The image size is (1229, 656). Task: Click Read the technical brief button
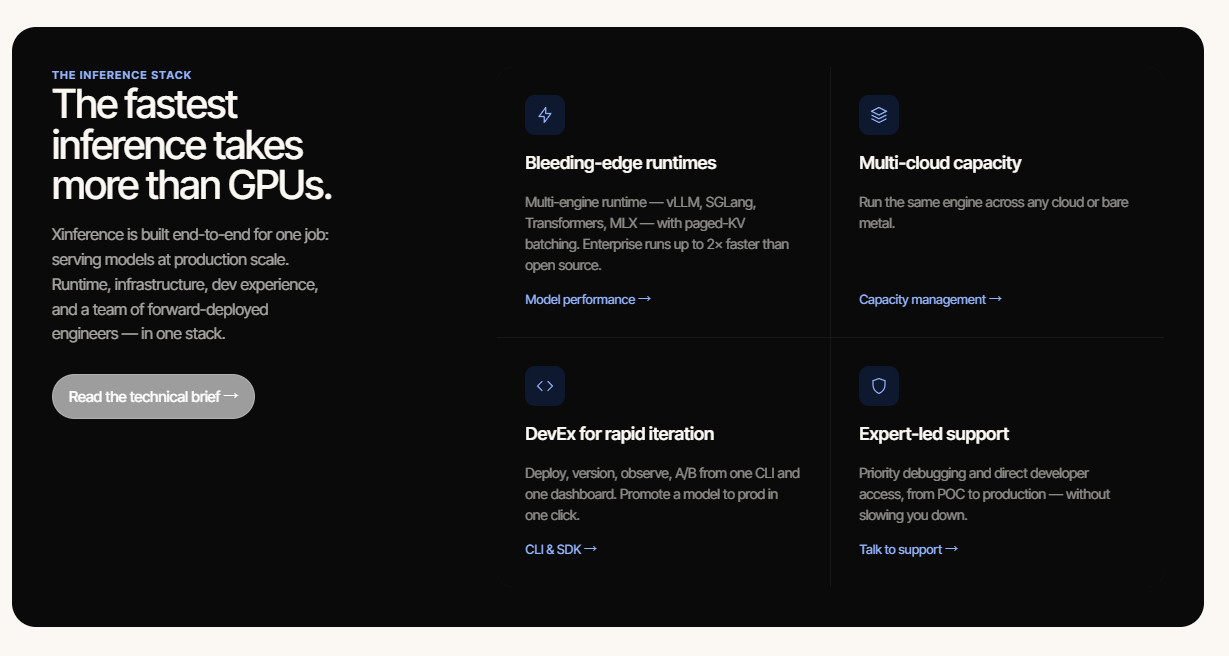click(x=153, y=396)
